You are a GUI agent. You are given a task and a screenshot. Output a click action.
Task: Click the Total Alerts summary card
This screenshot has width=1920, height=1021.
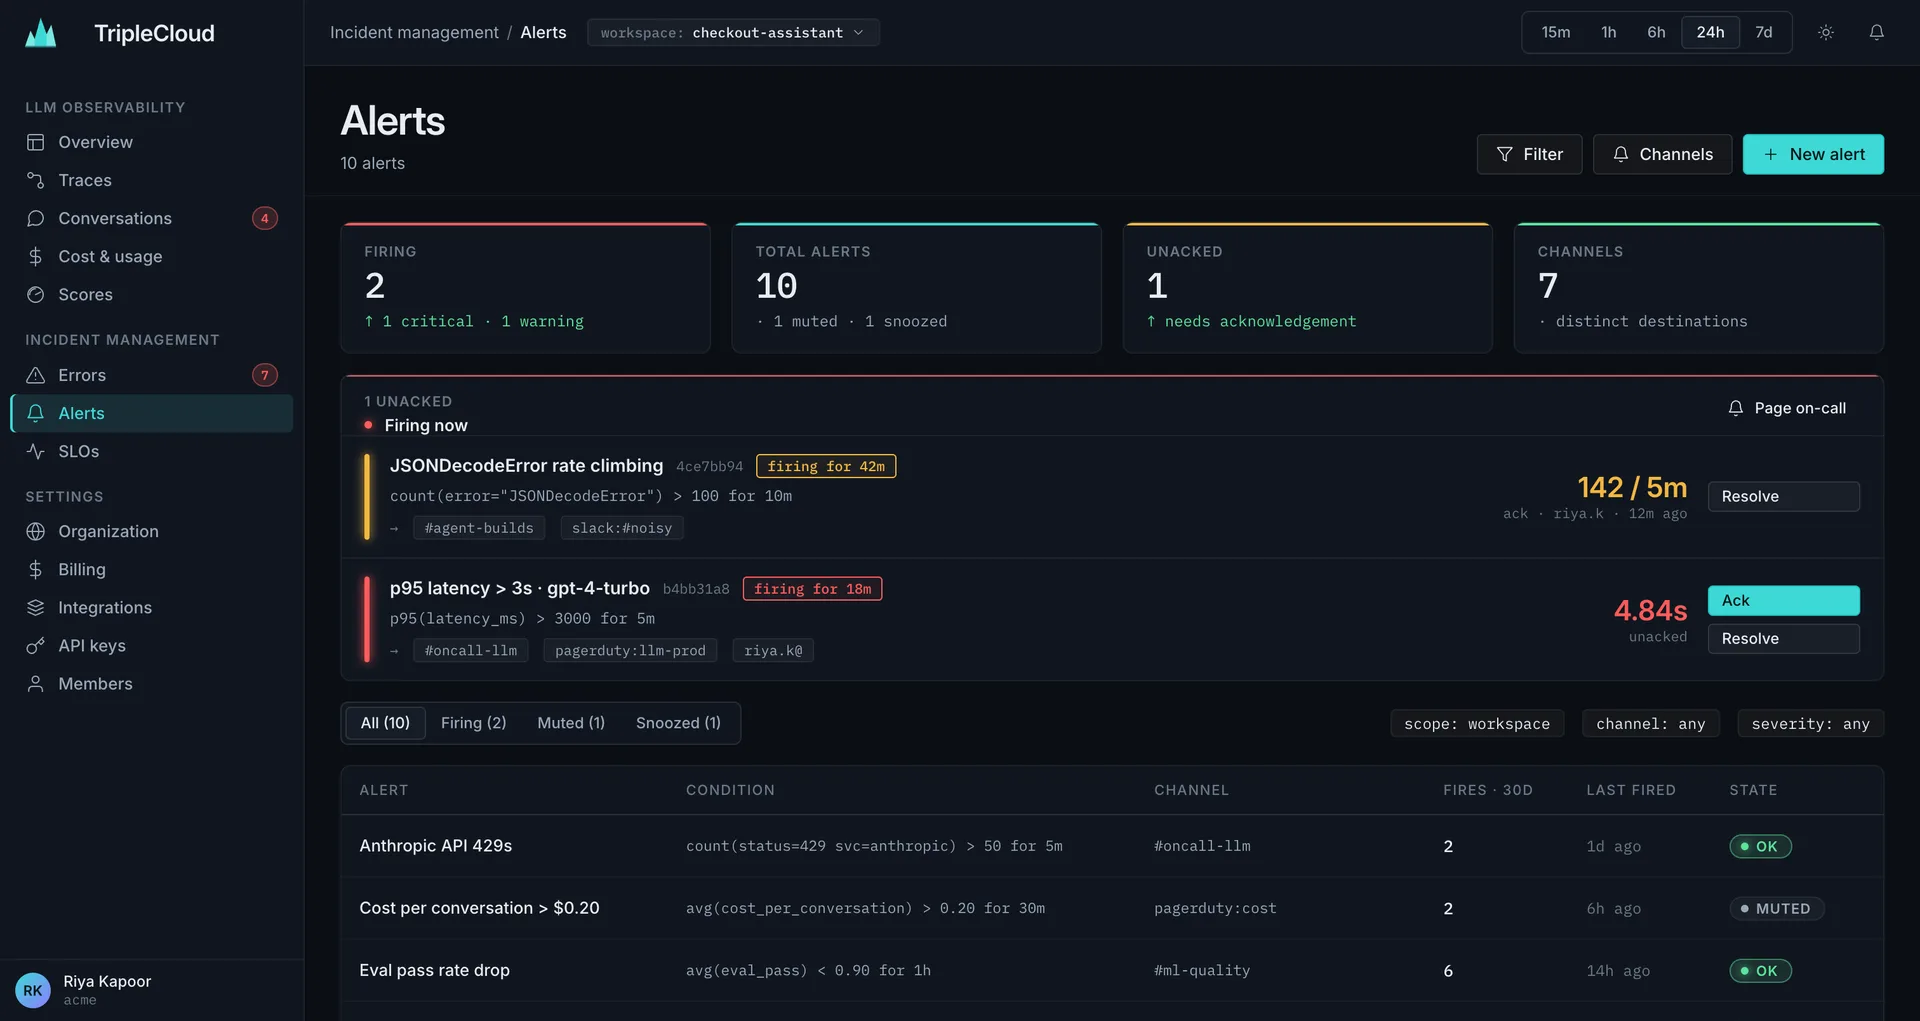pyautogui.click(x=916, y=287)
